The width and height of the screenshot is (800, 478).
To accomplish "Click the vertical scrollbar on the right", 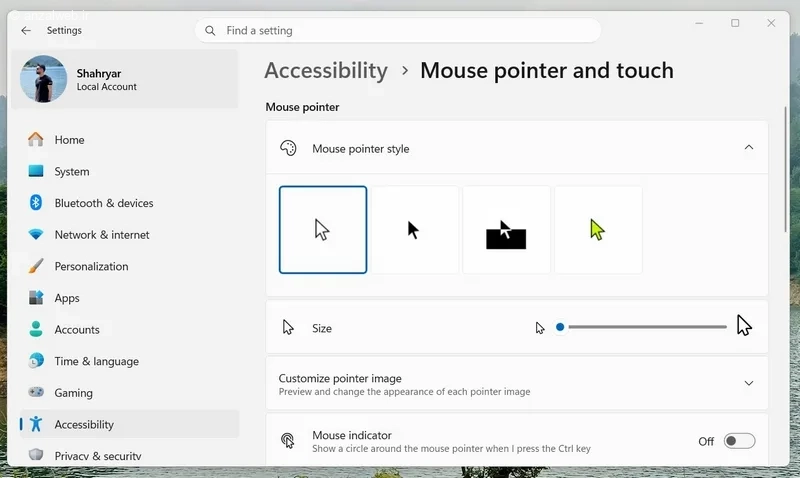I will click(785, 169).
